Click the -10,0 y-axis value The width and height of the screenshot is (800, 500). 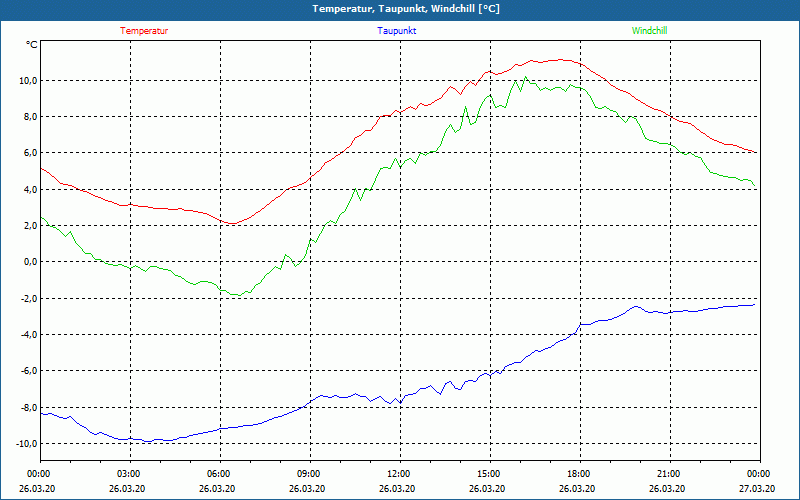(27, 444)
